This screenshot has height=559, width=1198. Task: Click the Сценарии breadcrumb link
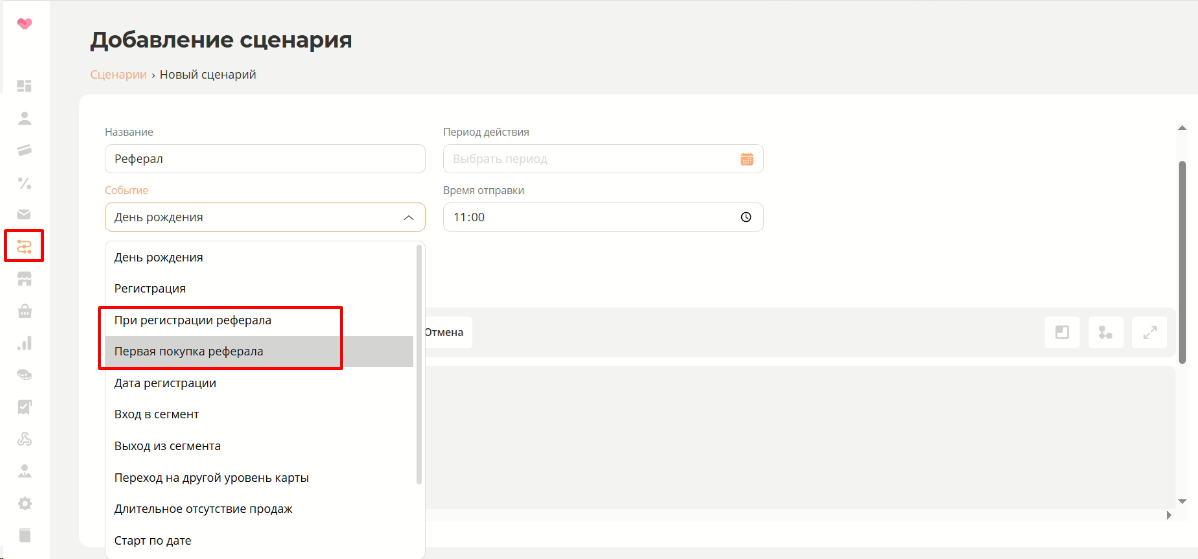[x=118, y=75]
